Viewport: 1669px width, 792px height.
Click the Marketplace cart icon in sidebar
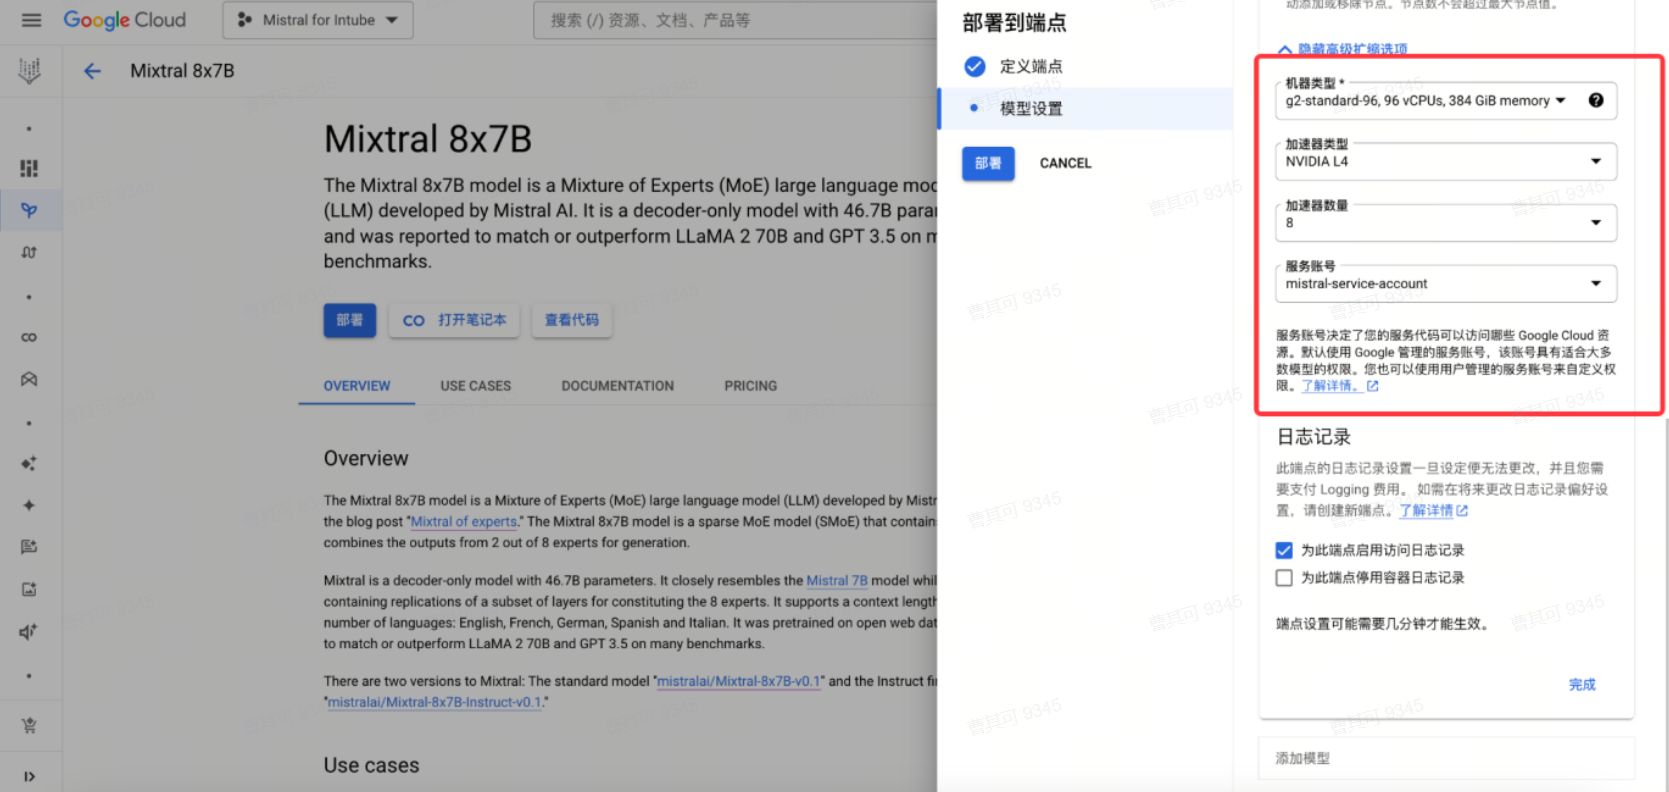point(29,725)
